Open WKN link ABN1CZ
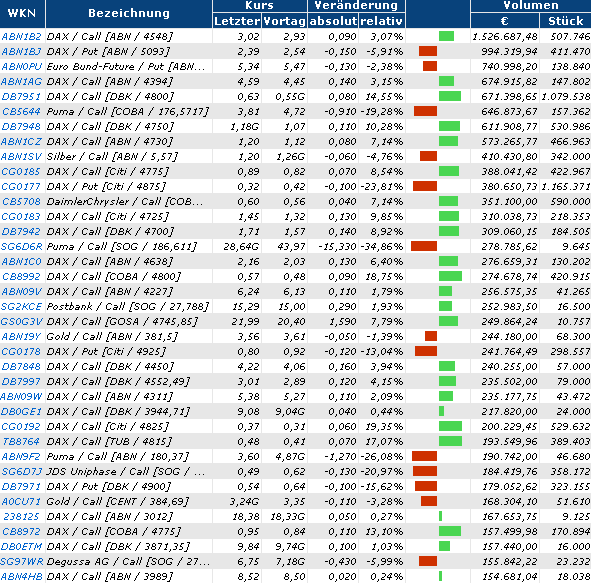The height and width of the screenshot is (583, 591). tap(21, 142)
